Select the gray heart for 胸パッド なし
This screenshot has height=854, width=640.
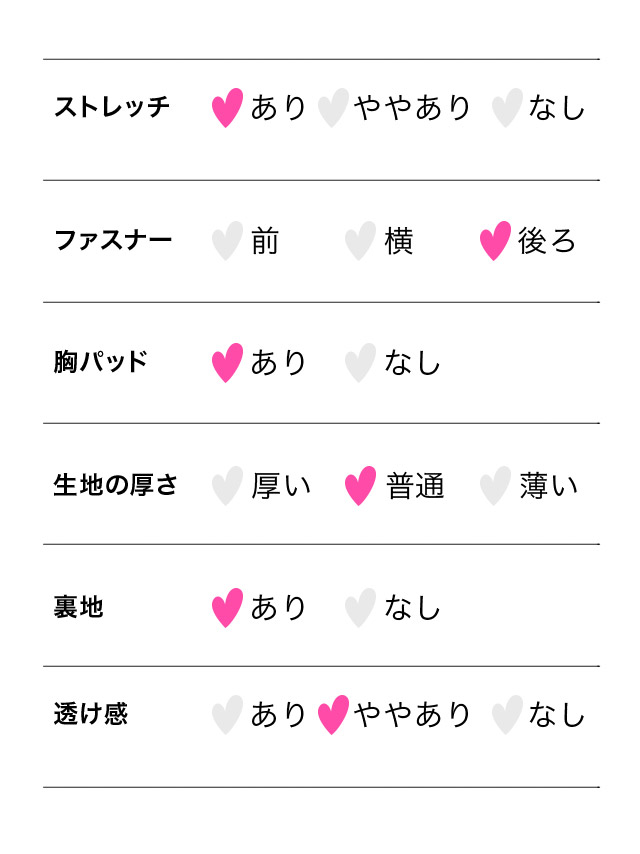click(x=360, y=363)
